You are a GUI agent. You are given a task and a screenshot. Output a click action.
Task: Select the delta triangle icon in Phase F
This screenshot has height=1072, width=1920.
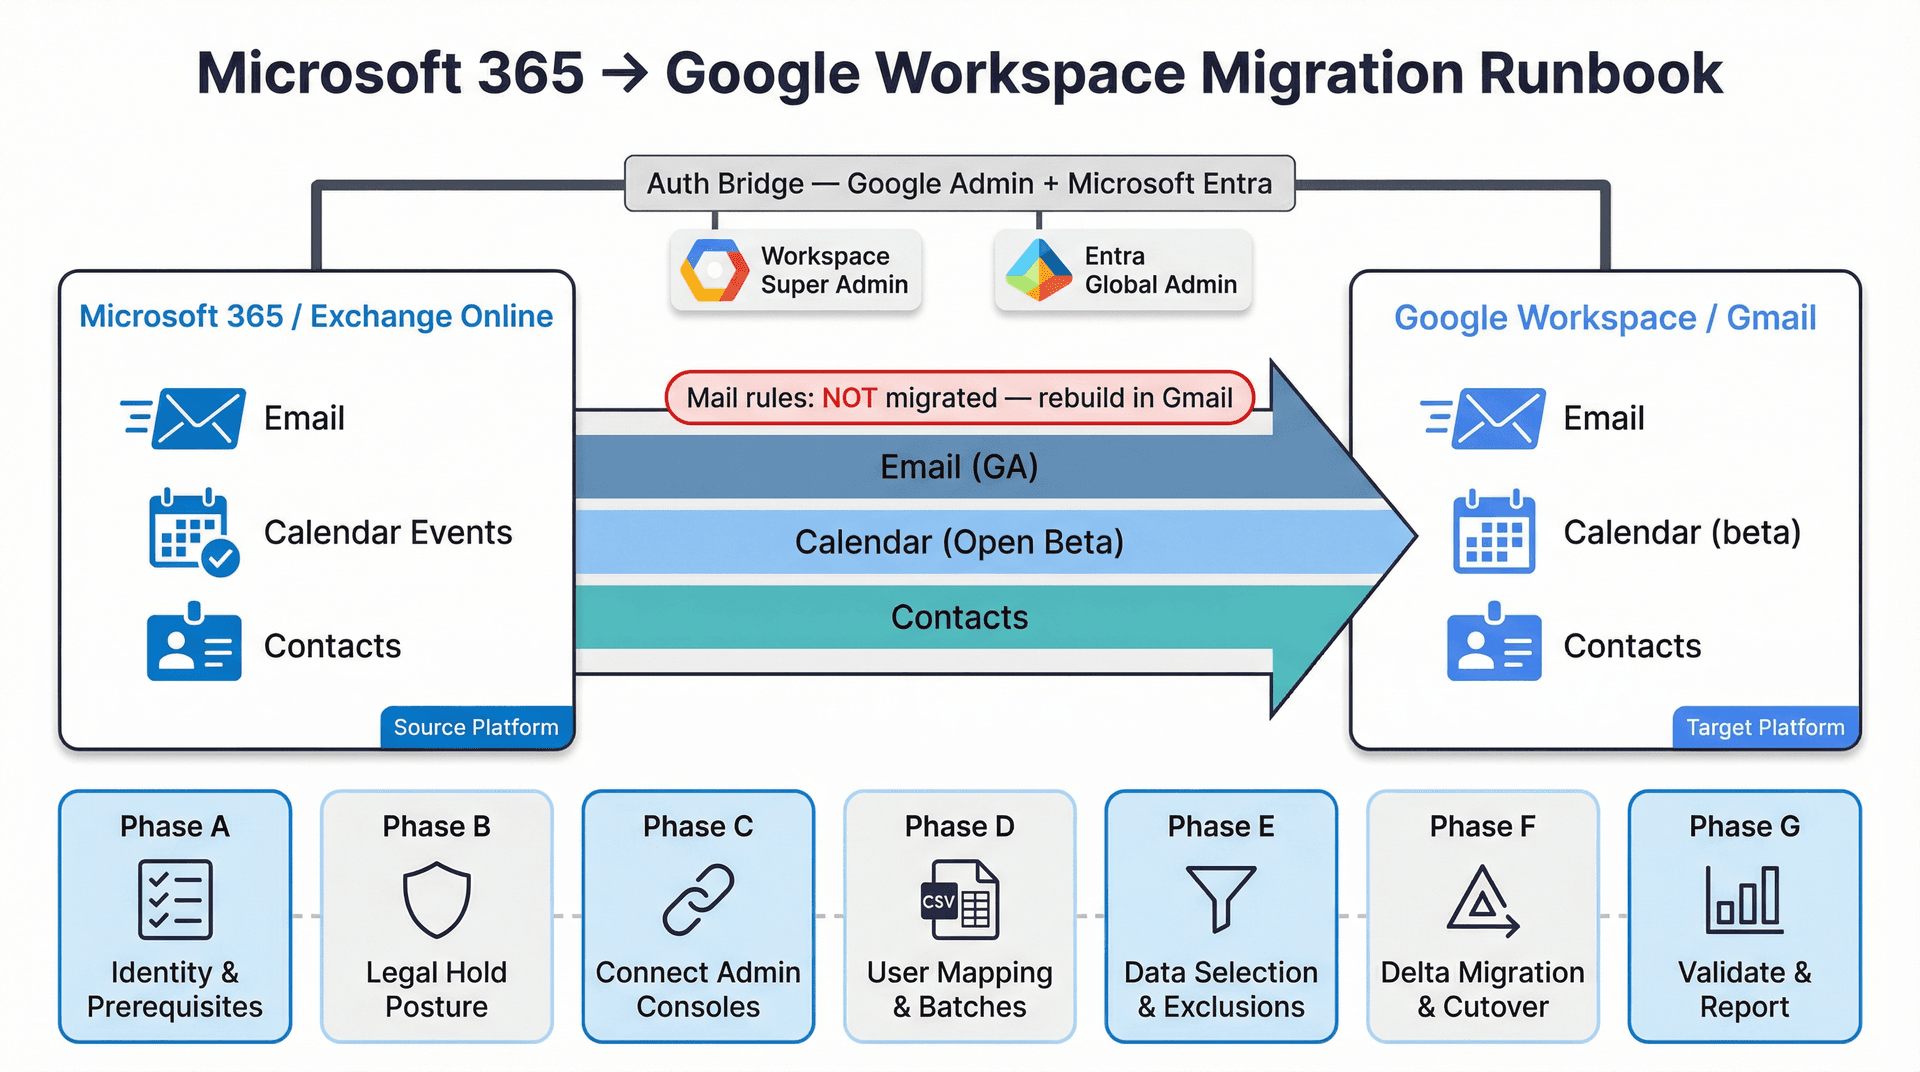tap(1482, 899)
